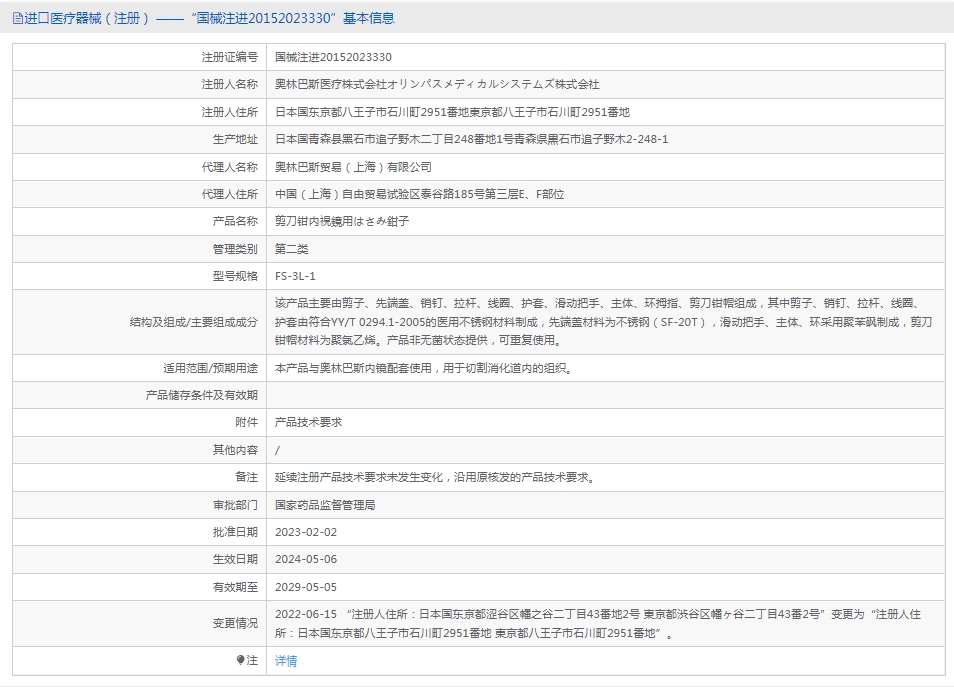The width and height of the screenshot is (954, 687).
Task: Click the lightbulb icon beside 注
Action: (x=240, y=661)
